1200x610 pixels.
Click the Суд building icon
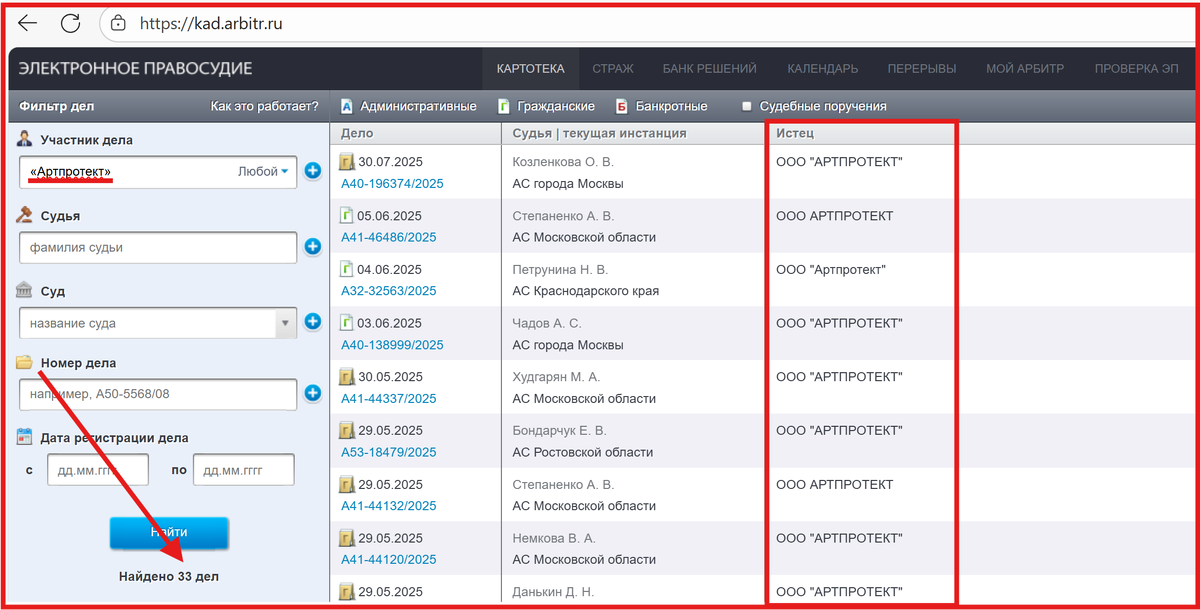tap(25, 290)
